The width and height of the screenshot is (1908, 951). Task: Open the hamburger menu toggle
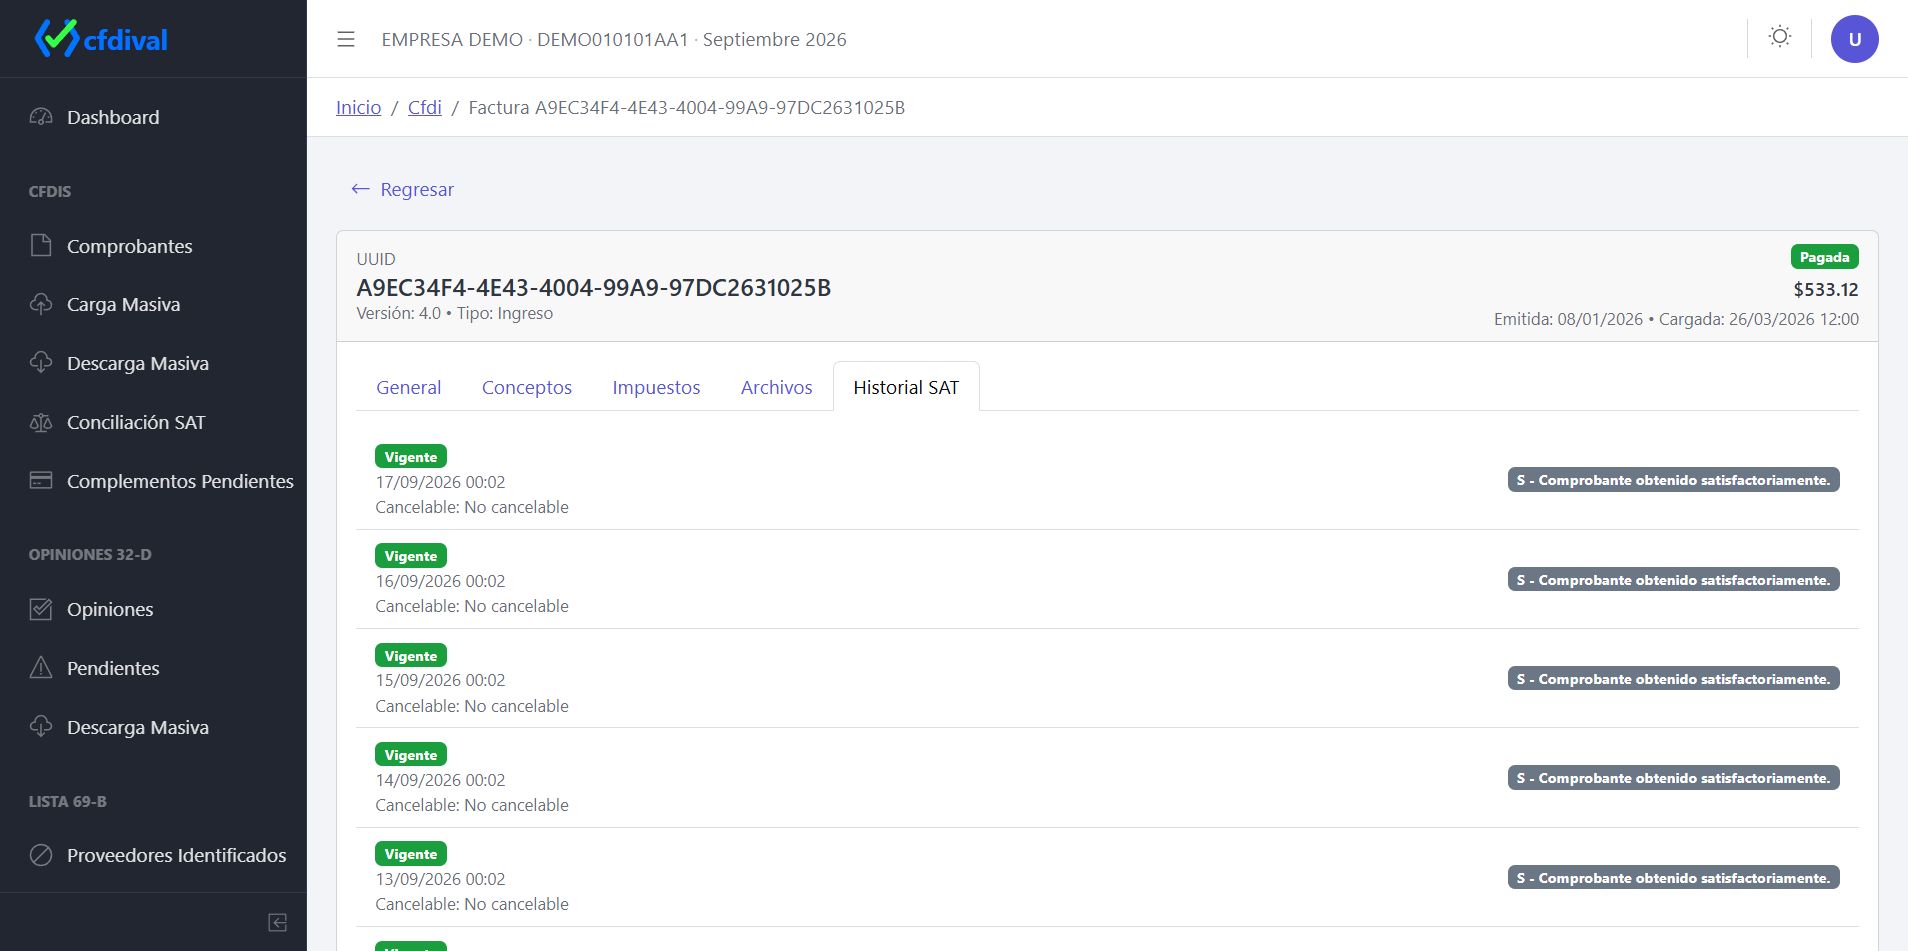tap(346, 39)
